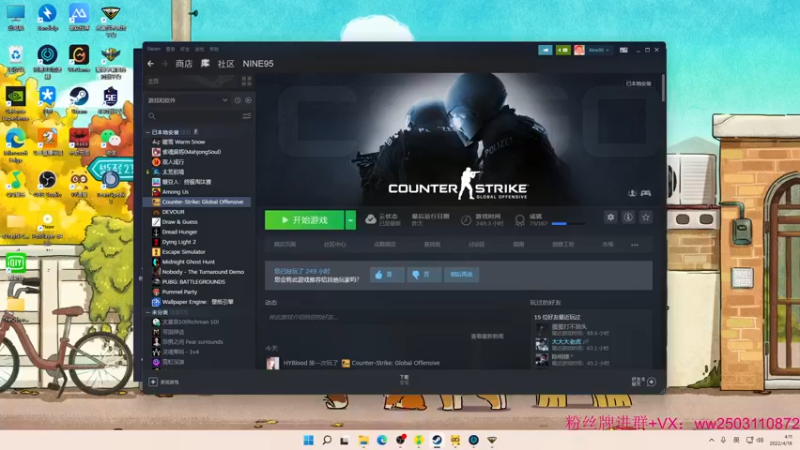Open the Microsoft Edge desktop shortcut
Viewport: 800px width, 450px height.
16,145
